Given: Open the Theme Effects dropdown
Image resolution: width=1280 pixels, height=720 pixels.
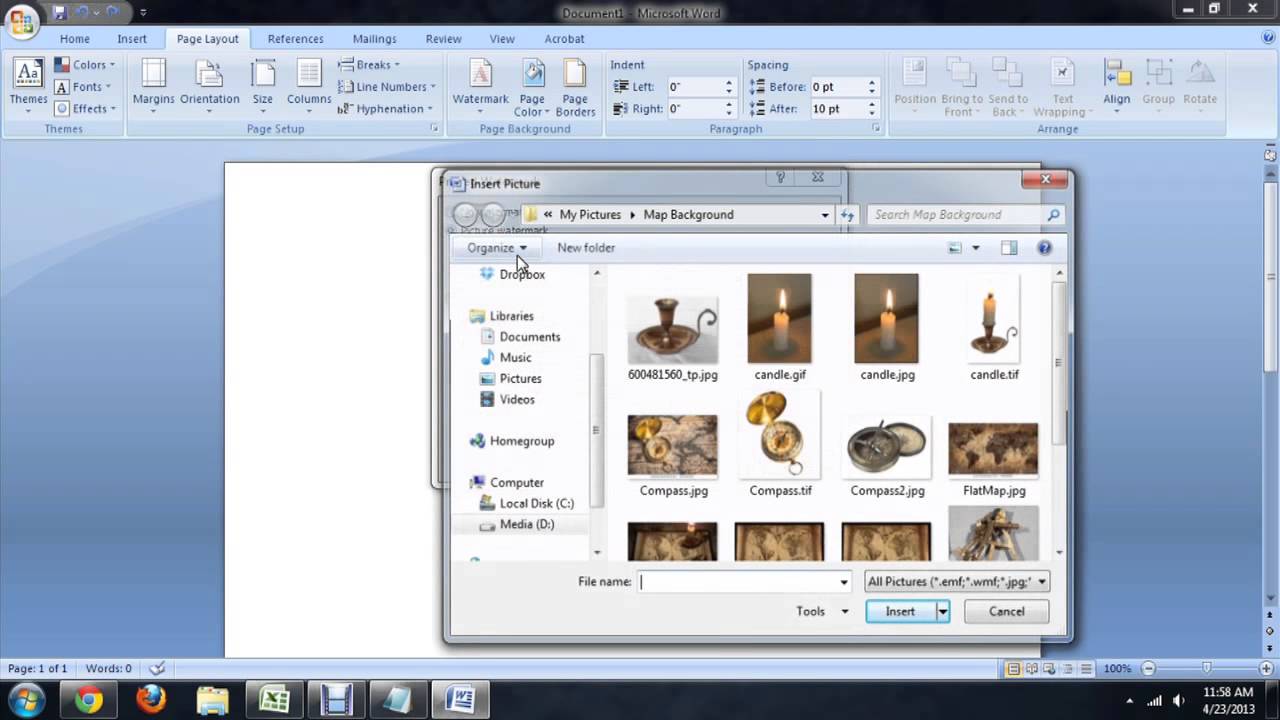Looking at the screenshot, I should tap(85, 109).
